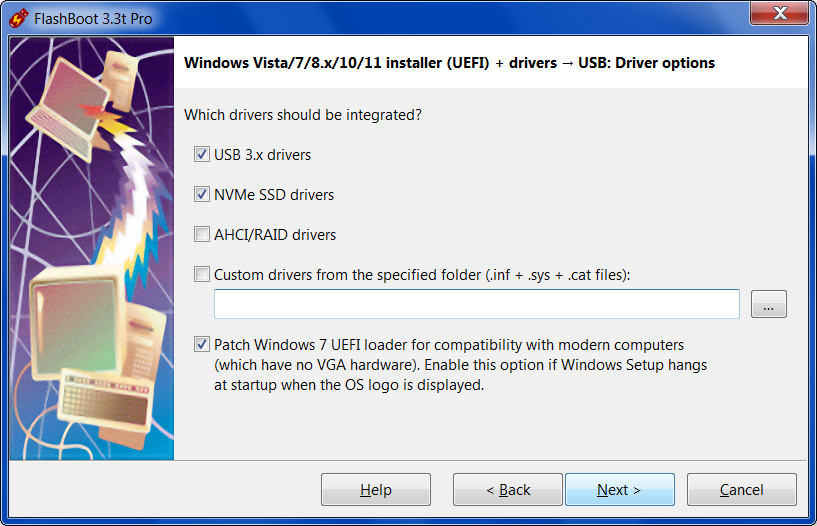Toggle Patch Windows 7 UEFI loader option
This screenshot has height=526, width=817.
(x=202, y=344)
